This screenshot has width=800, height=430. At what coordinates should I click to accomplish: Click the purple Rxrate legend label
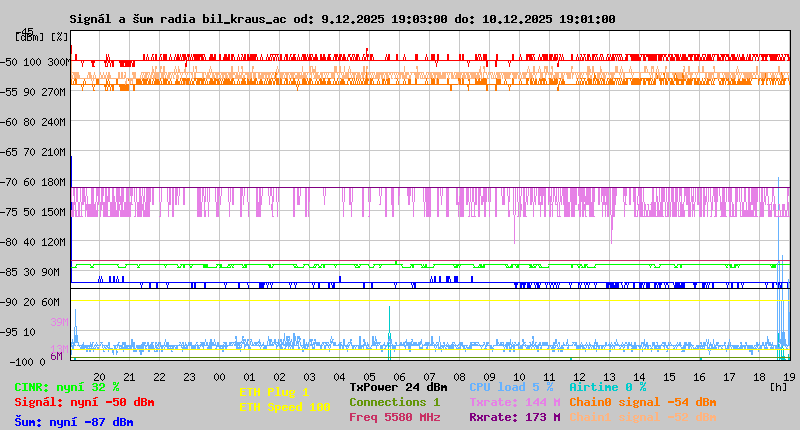(514, 417)
